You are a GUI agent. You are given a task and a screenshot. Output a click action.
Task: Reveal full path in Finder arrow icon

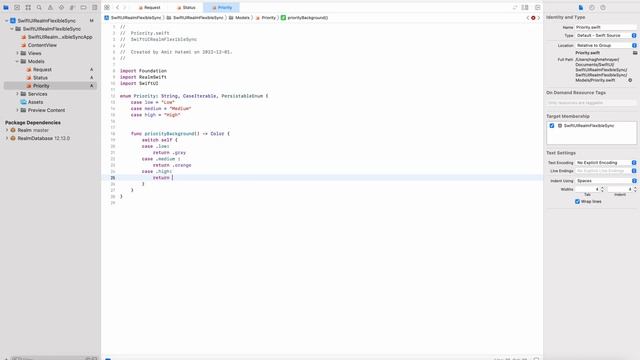(x=630, y=80)
